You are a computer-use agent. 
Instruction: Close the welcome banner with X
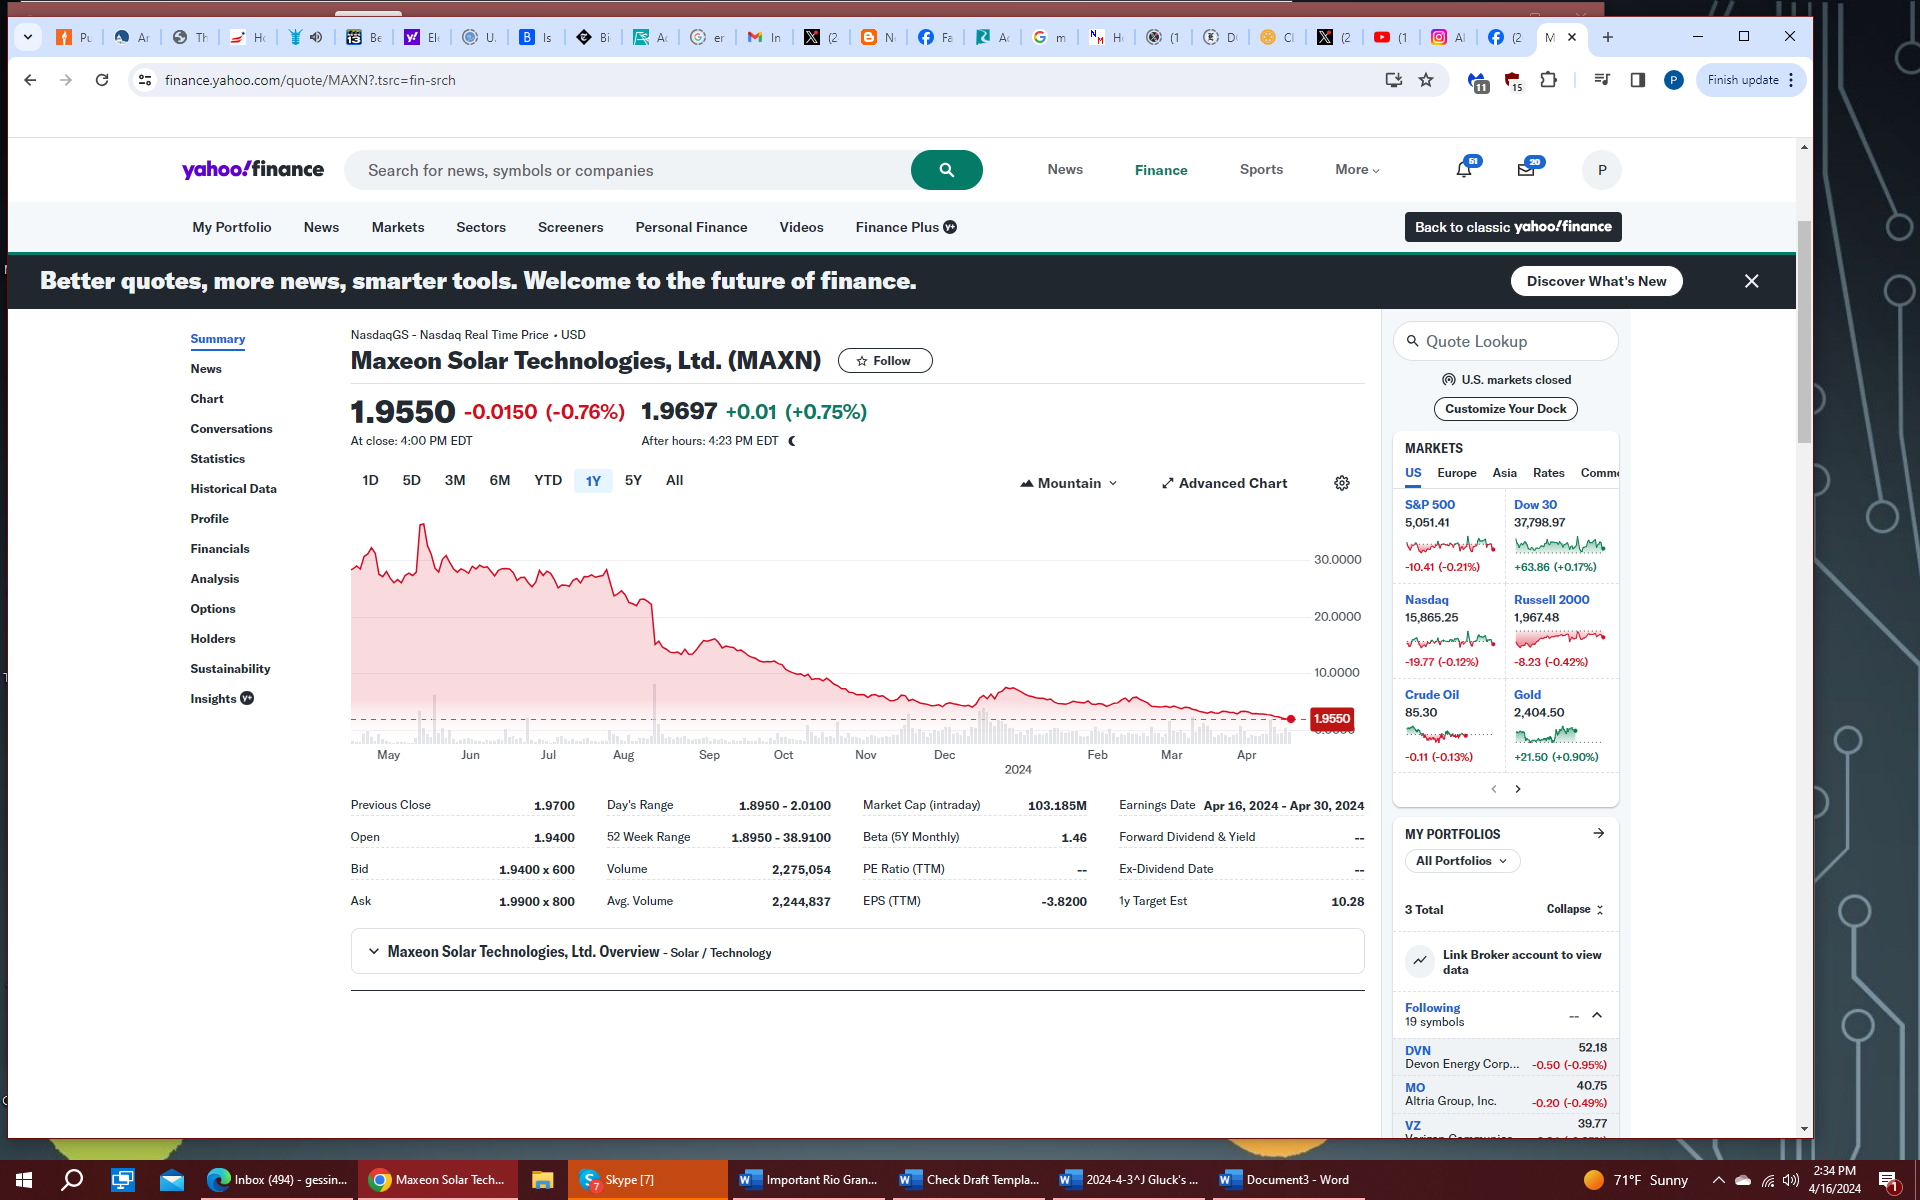1751,281
